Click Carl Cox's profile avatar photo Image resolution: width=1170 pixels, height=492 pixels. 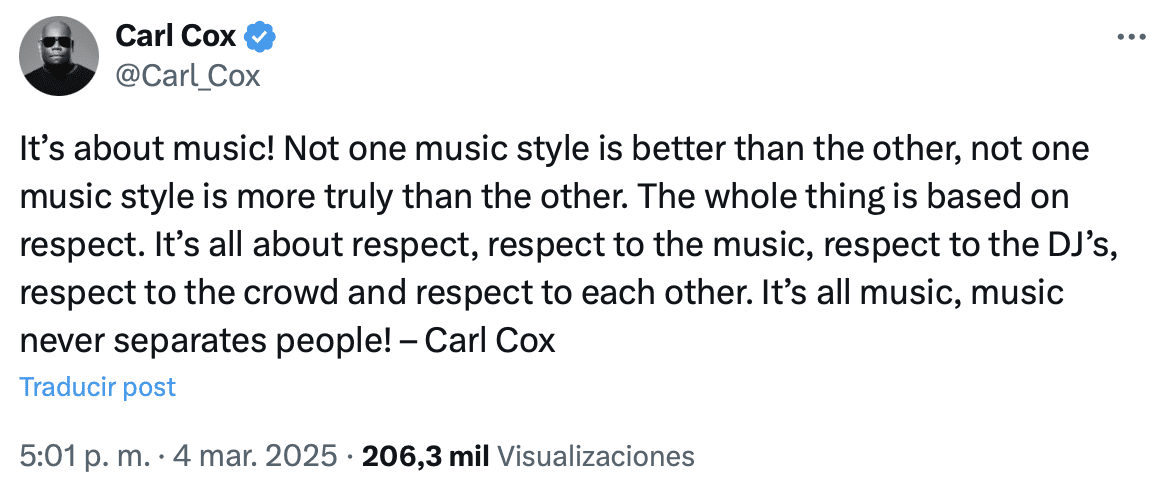coord(59,56)
